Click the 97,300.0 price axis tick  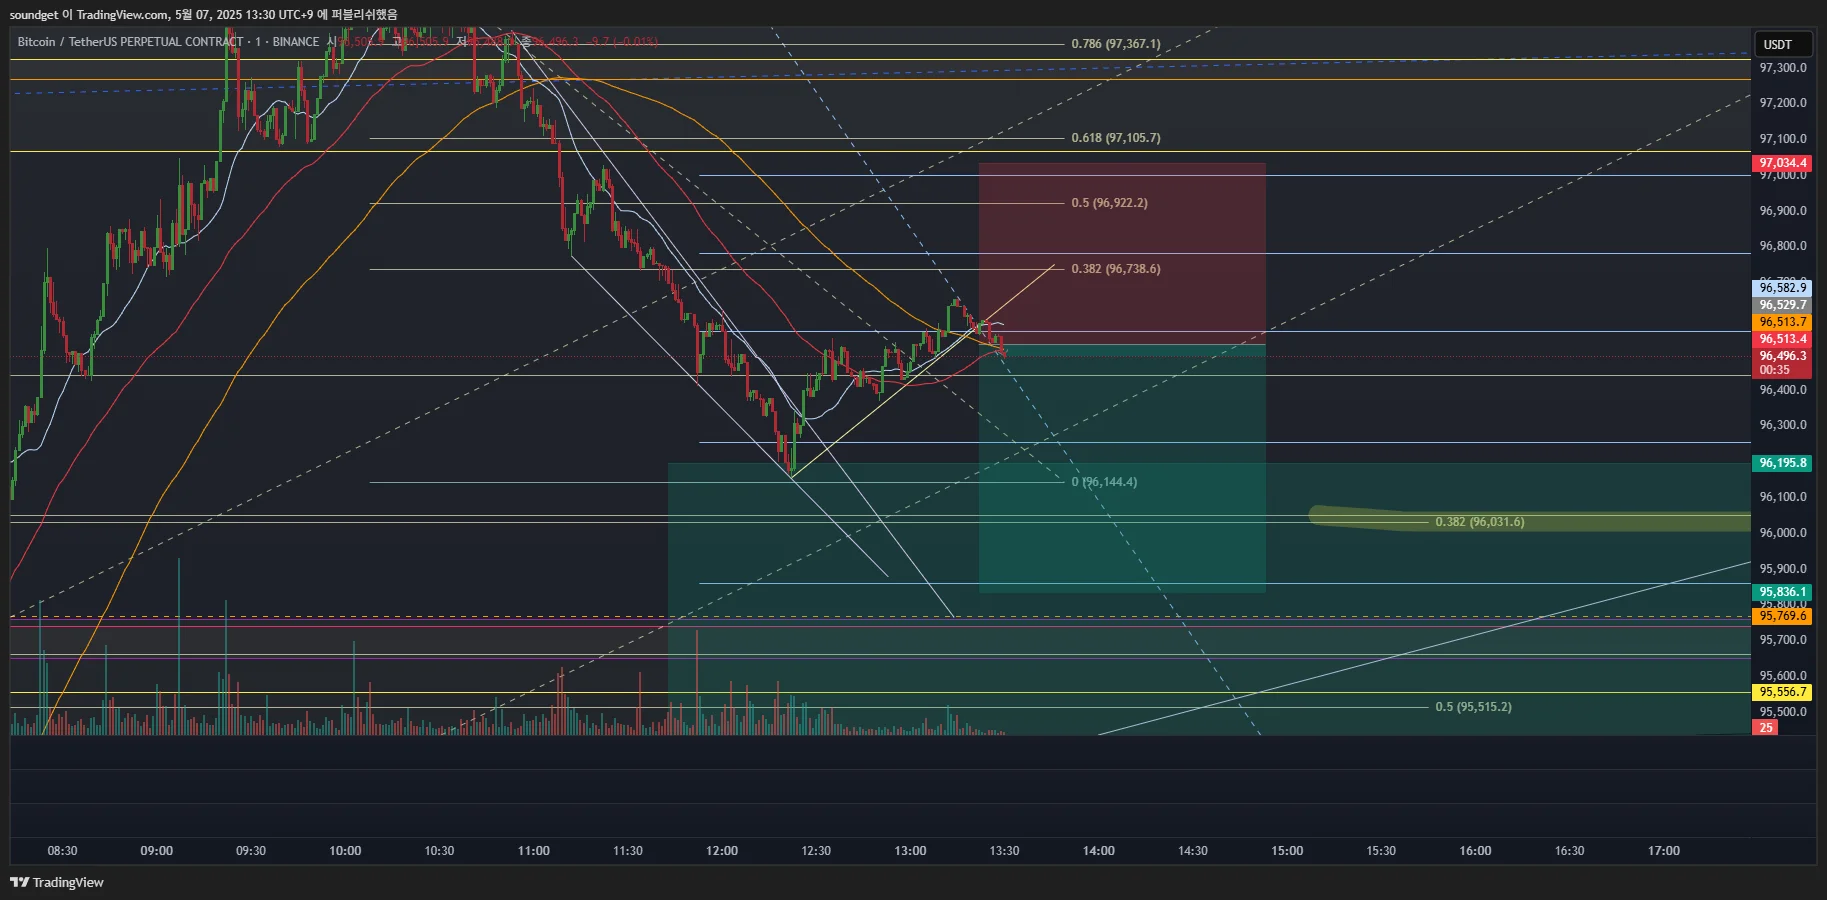click(1783, 68)
